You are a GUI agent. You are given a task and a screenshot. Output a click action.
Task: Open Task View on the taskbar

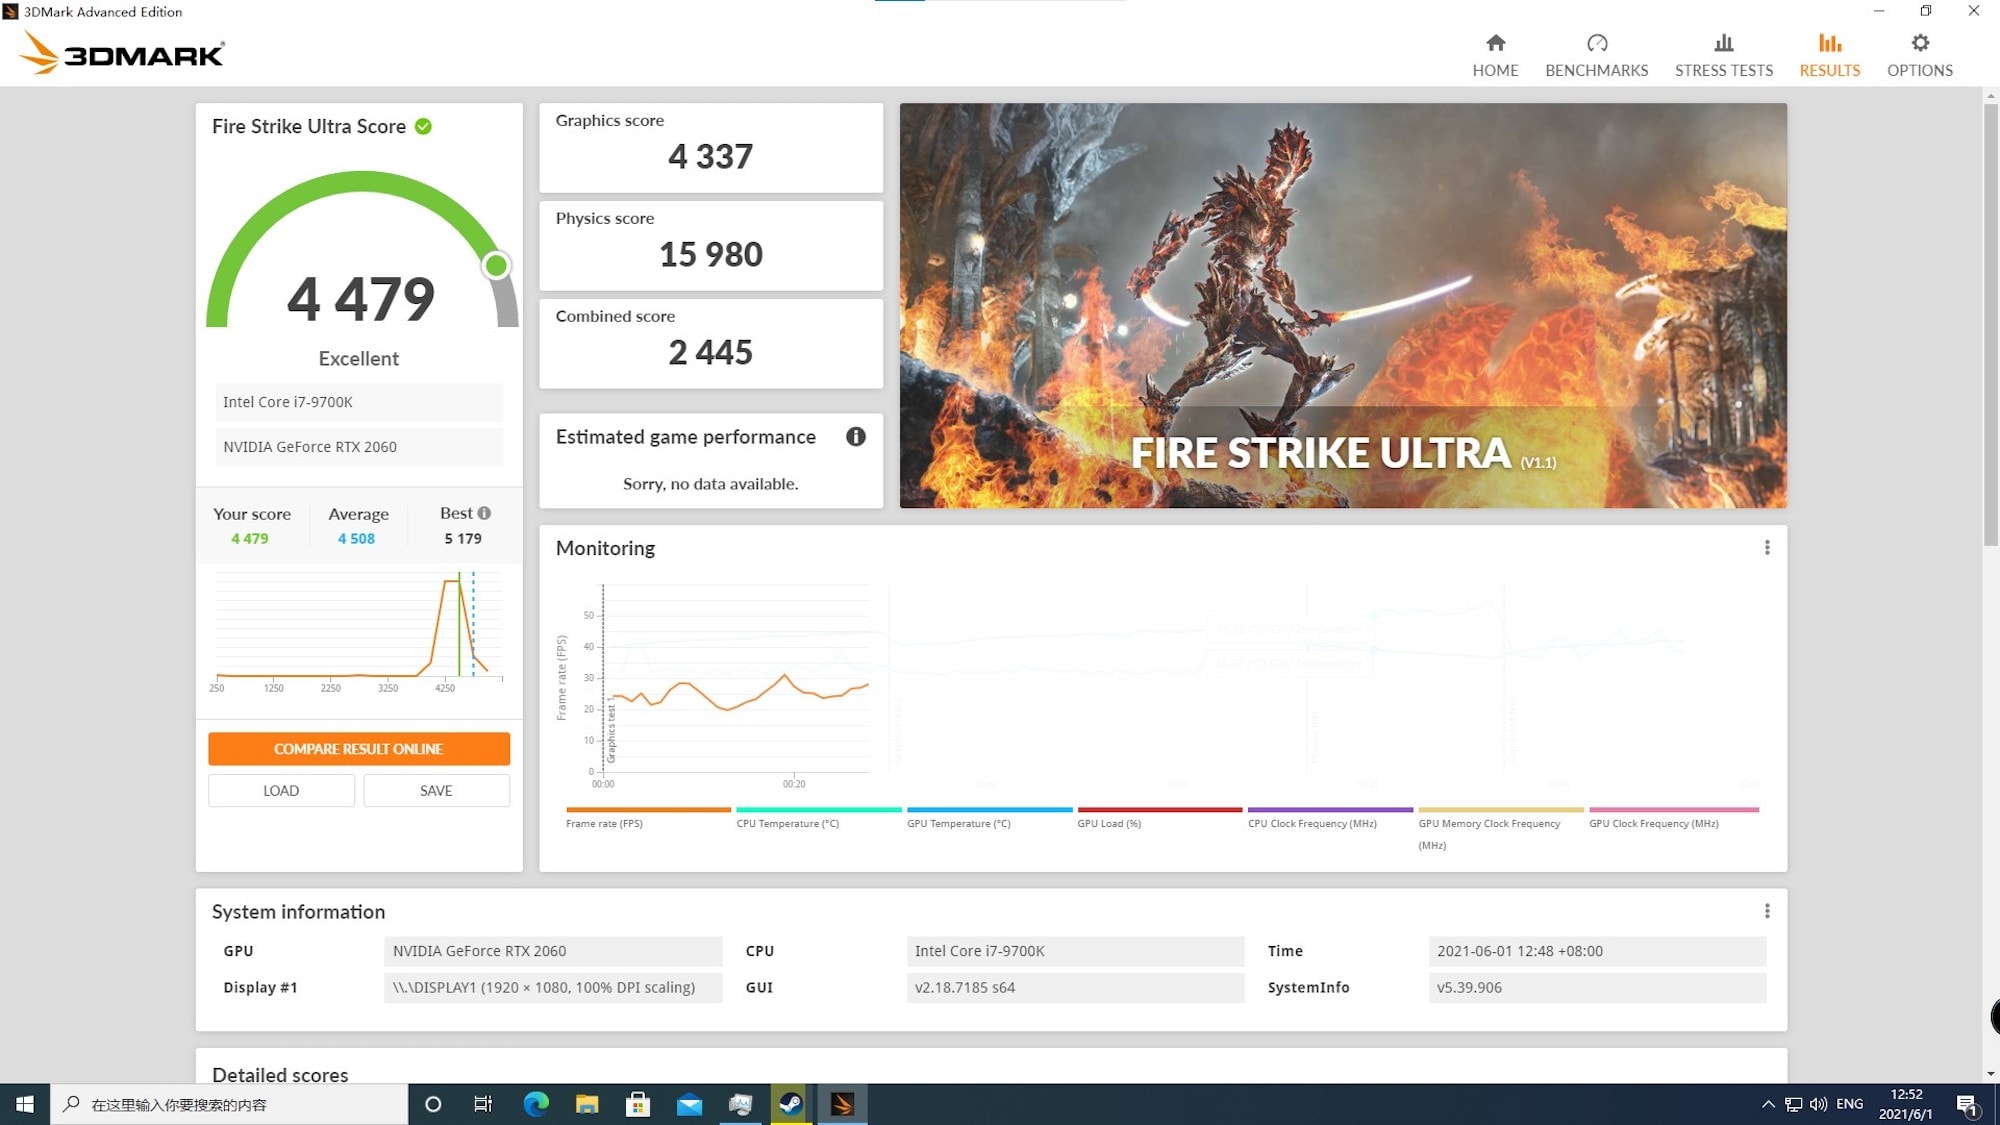coord(483,1104)
